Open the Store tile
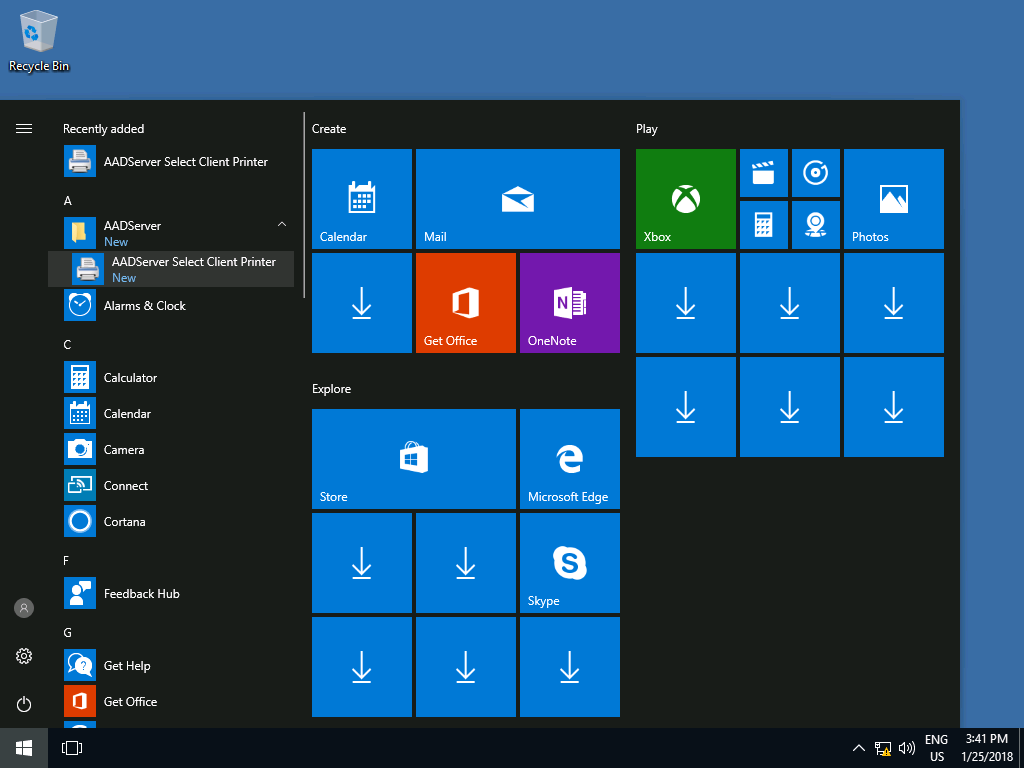 [413, 459]
